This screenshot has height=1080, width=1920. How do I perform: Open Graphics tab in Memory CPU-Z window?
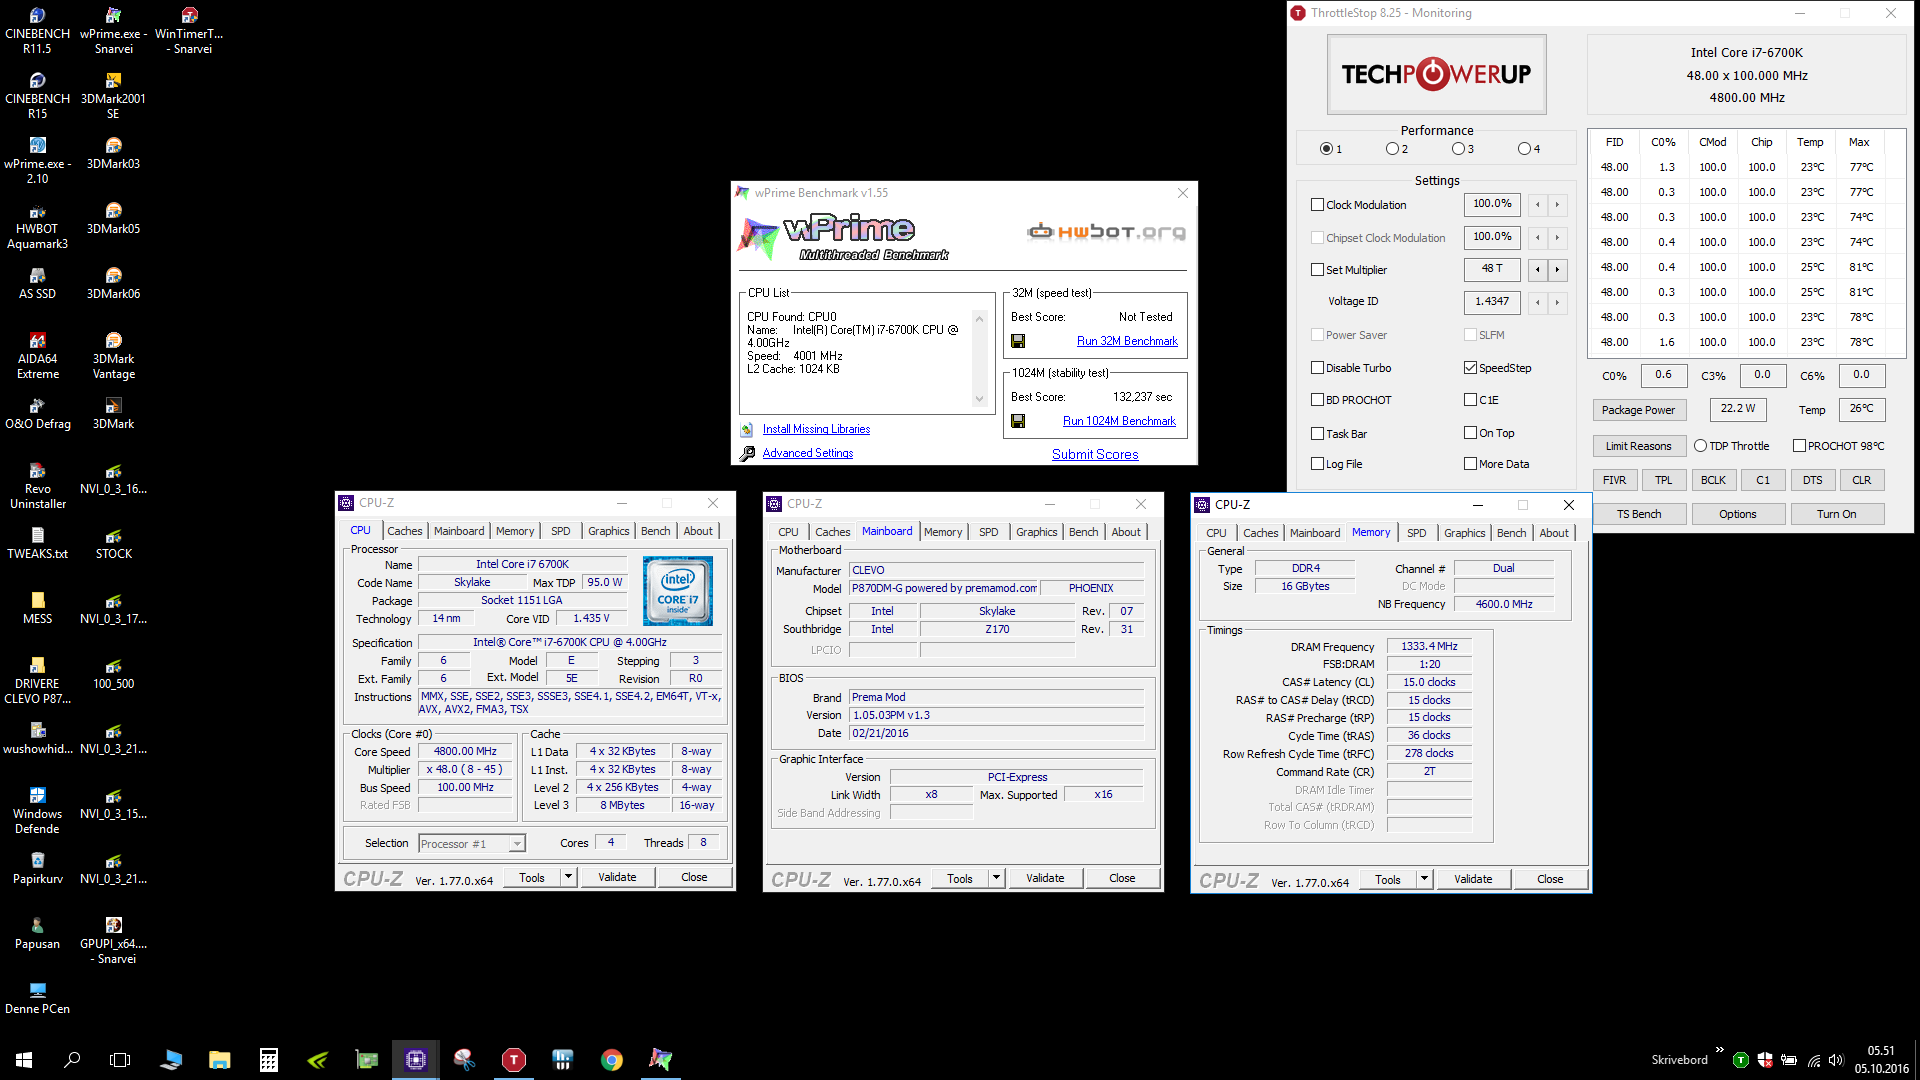[1464, 533]
